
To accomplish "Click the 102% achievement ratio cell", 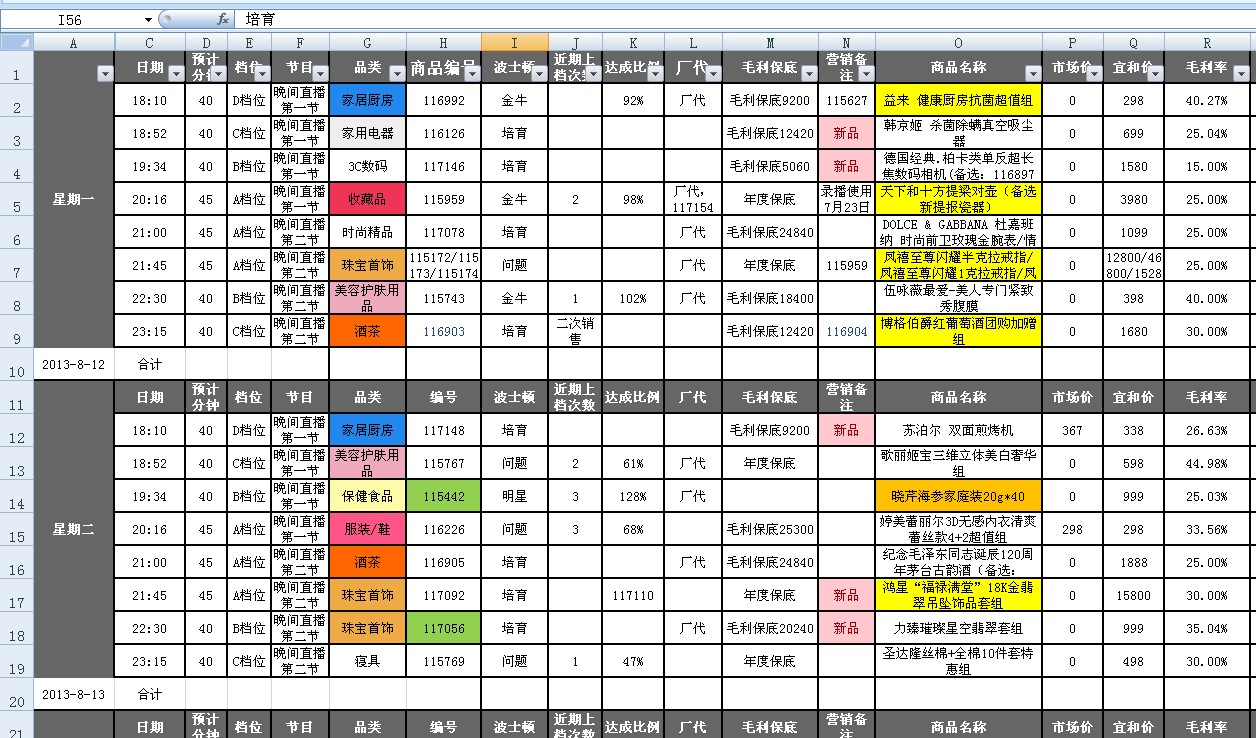I will (632, 299).
